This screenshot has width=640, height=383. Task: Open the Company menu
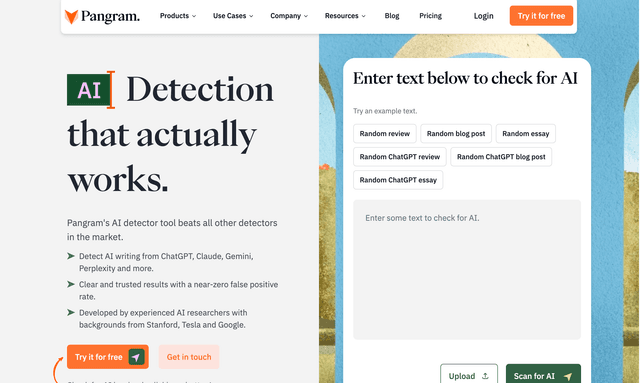click(289, 16)
